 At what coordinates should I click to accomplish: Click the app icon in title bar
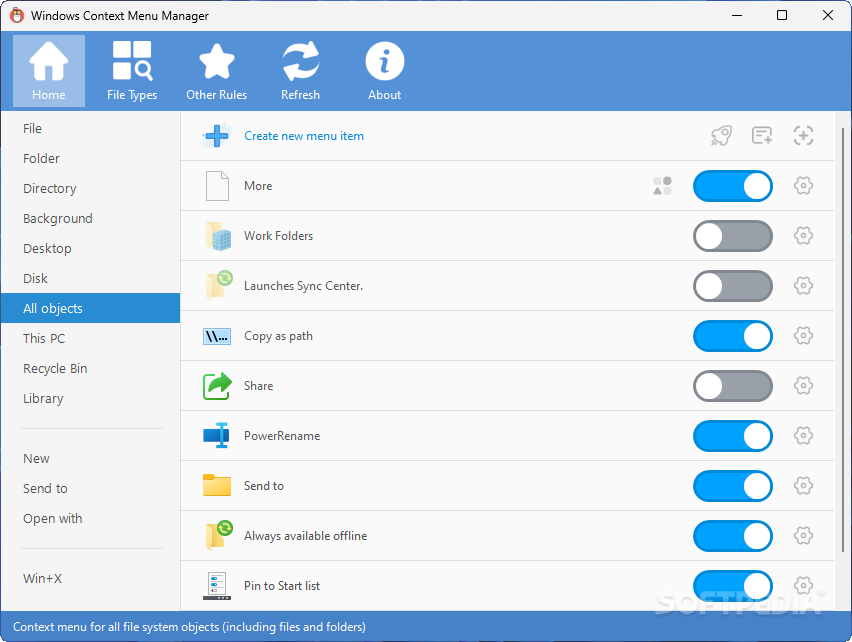click(x=17, y=15)
